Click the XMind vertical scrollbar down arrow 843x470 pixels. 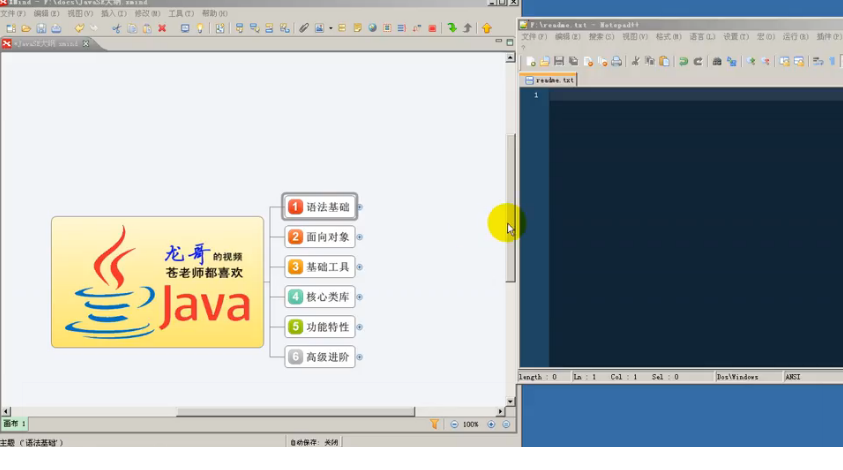click(510, 401)
